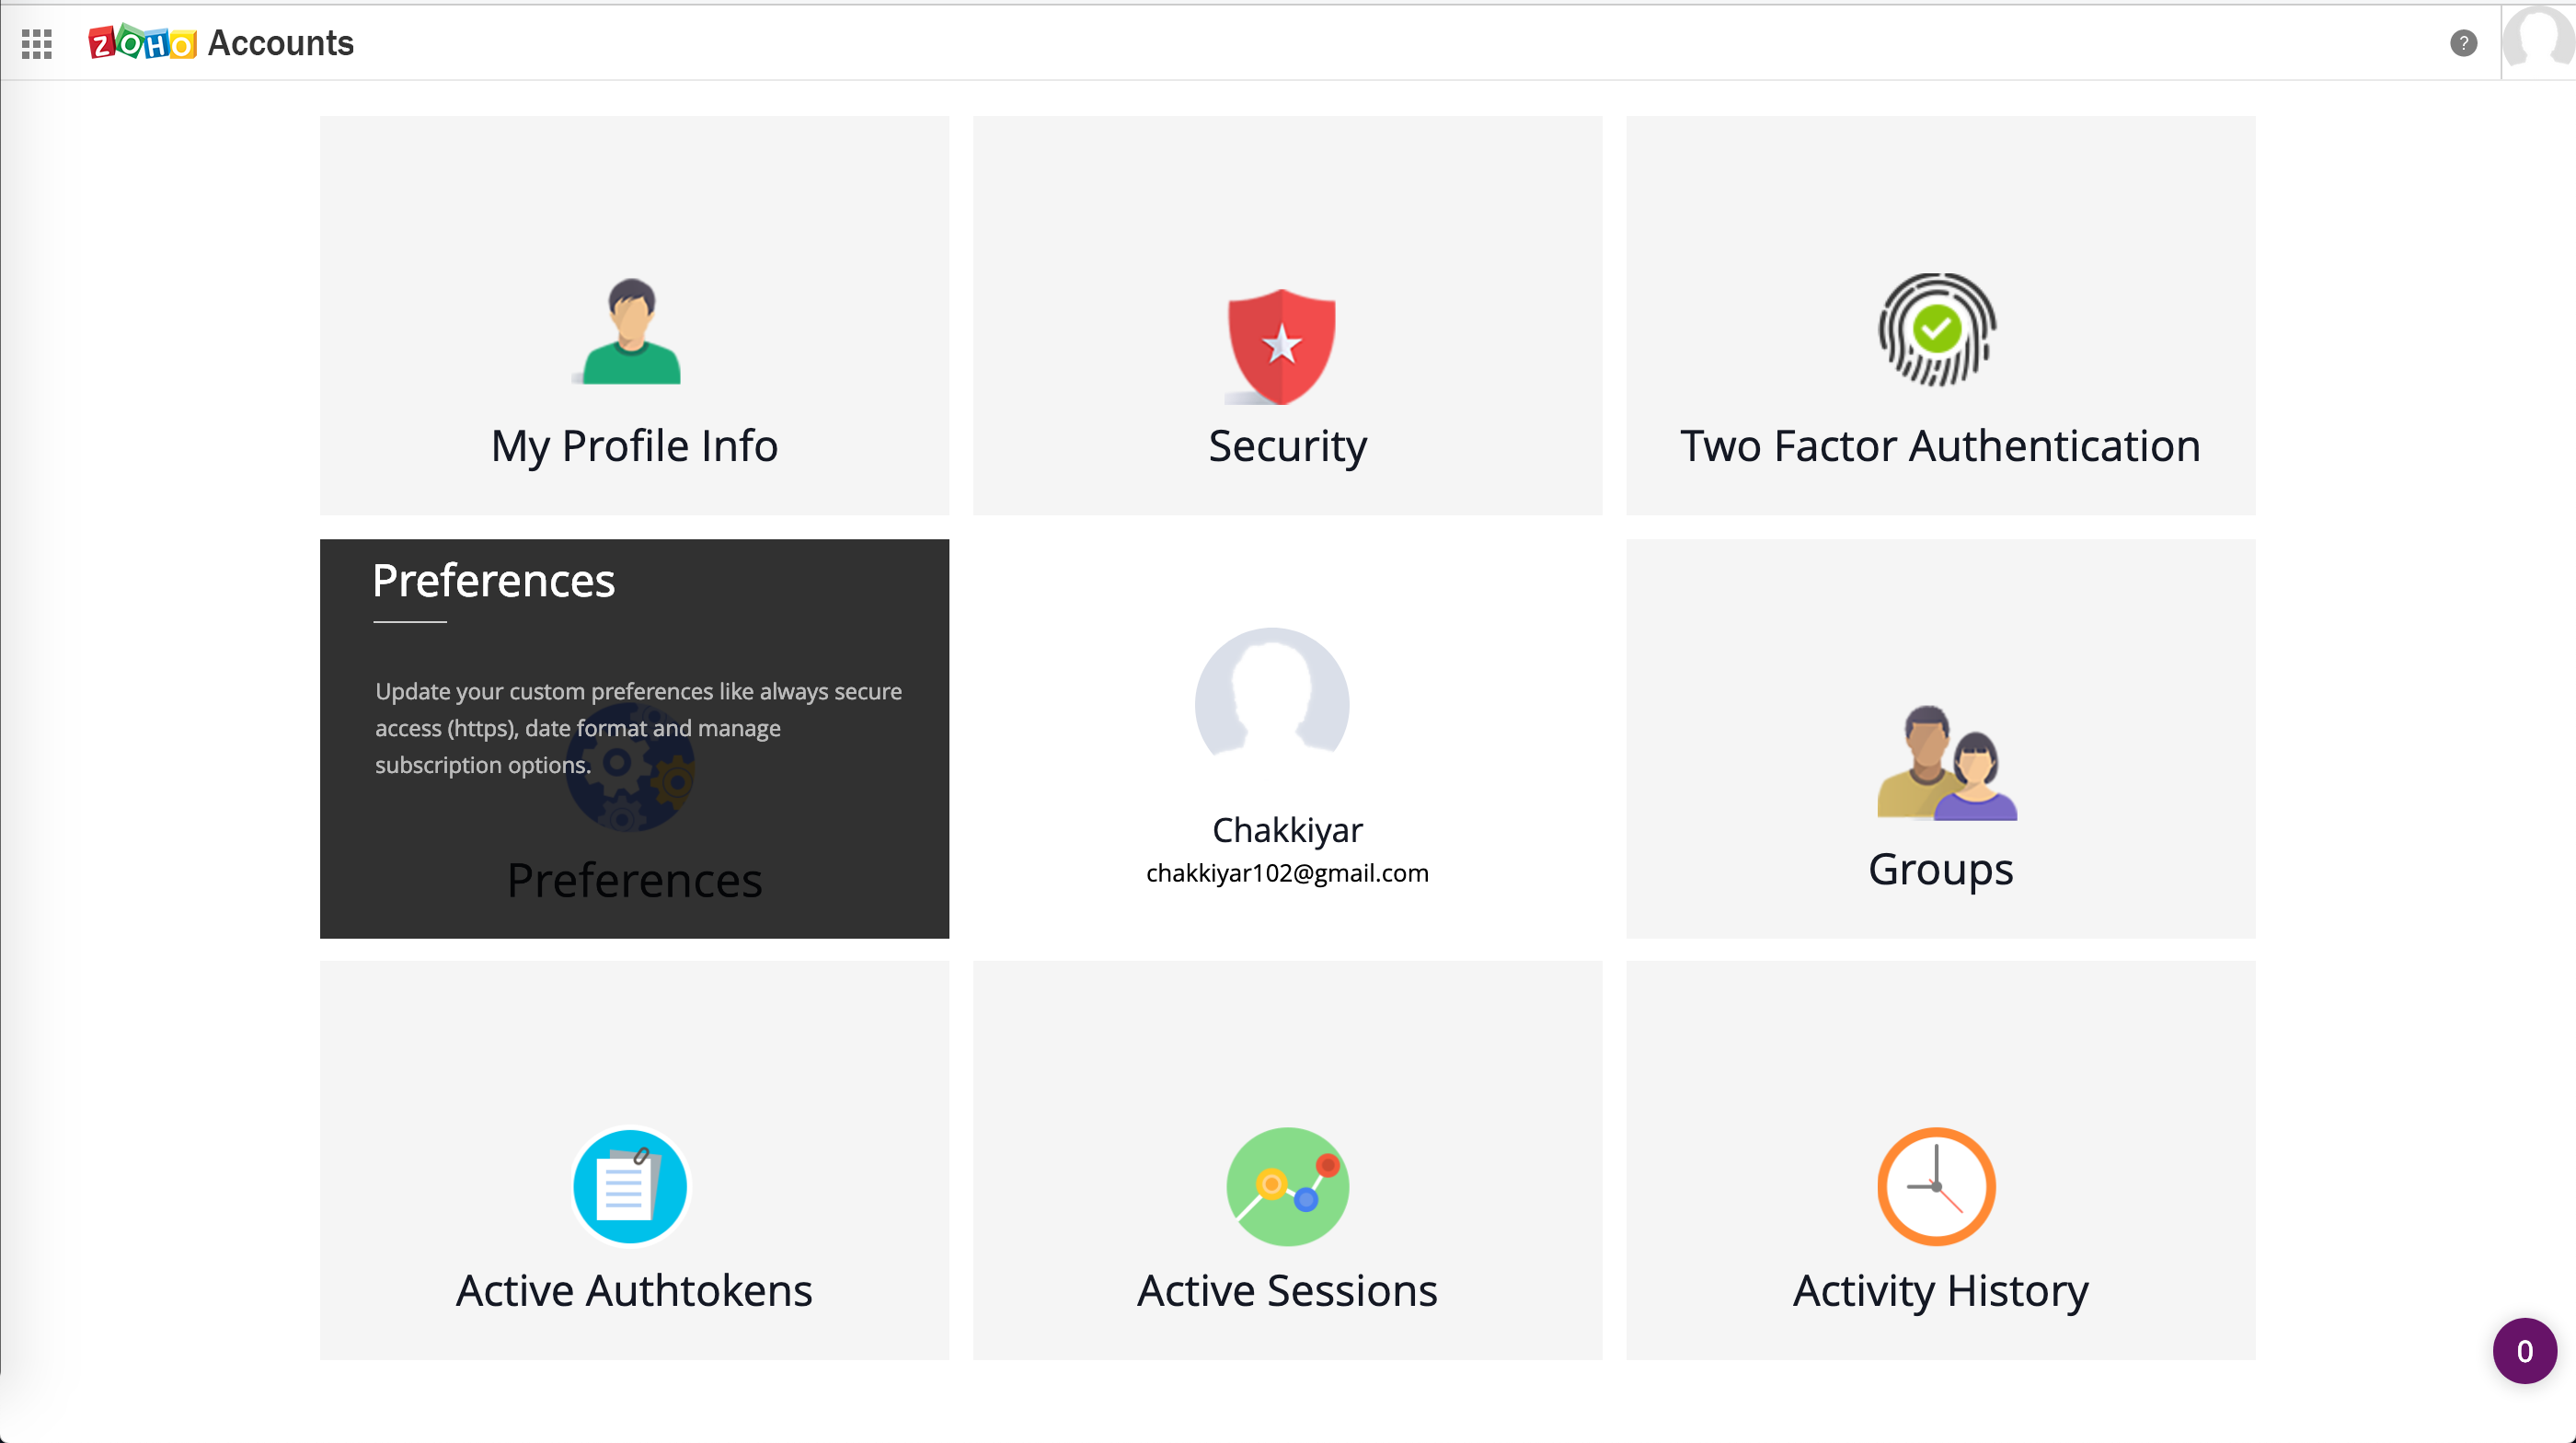2576x1443 pixels.
Task: Click the chakkiyar102@gmail.com email text
Action: [x=1287, y=873]
